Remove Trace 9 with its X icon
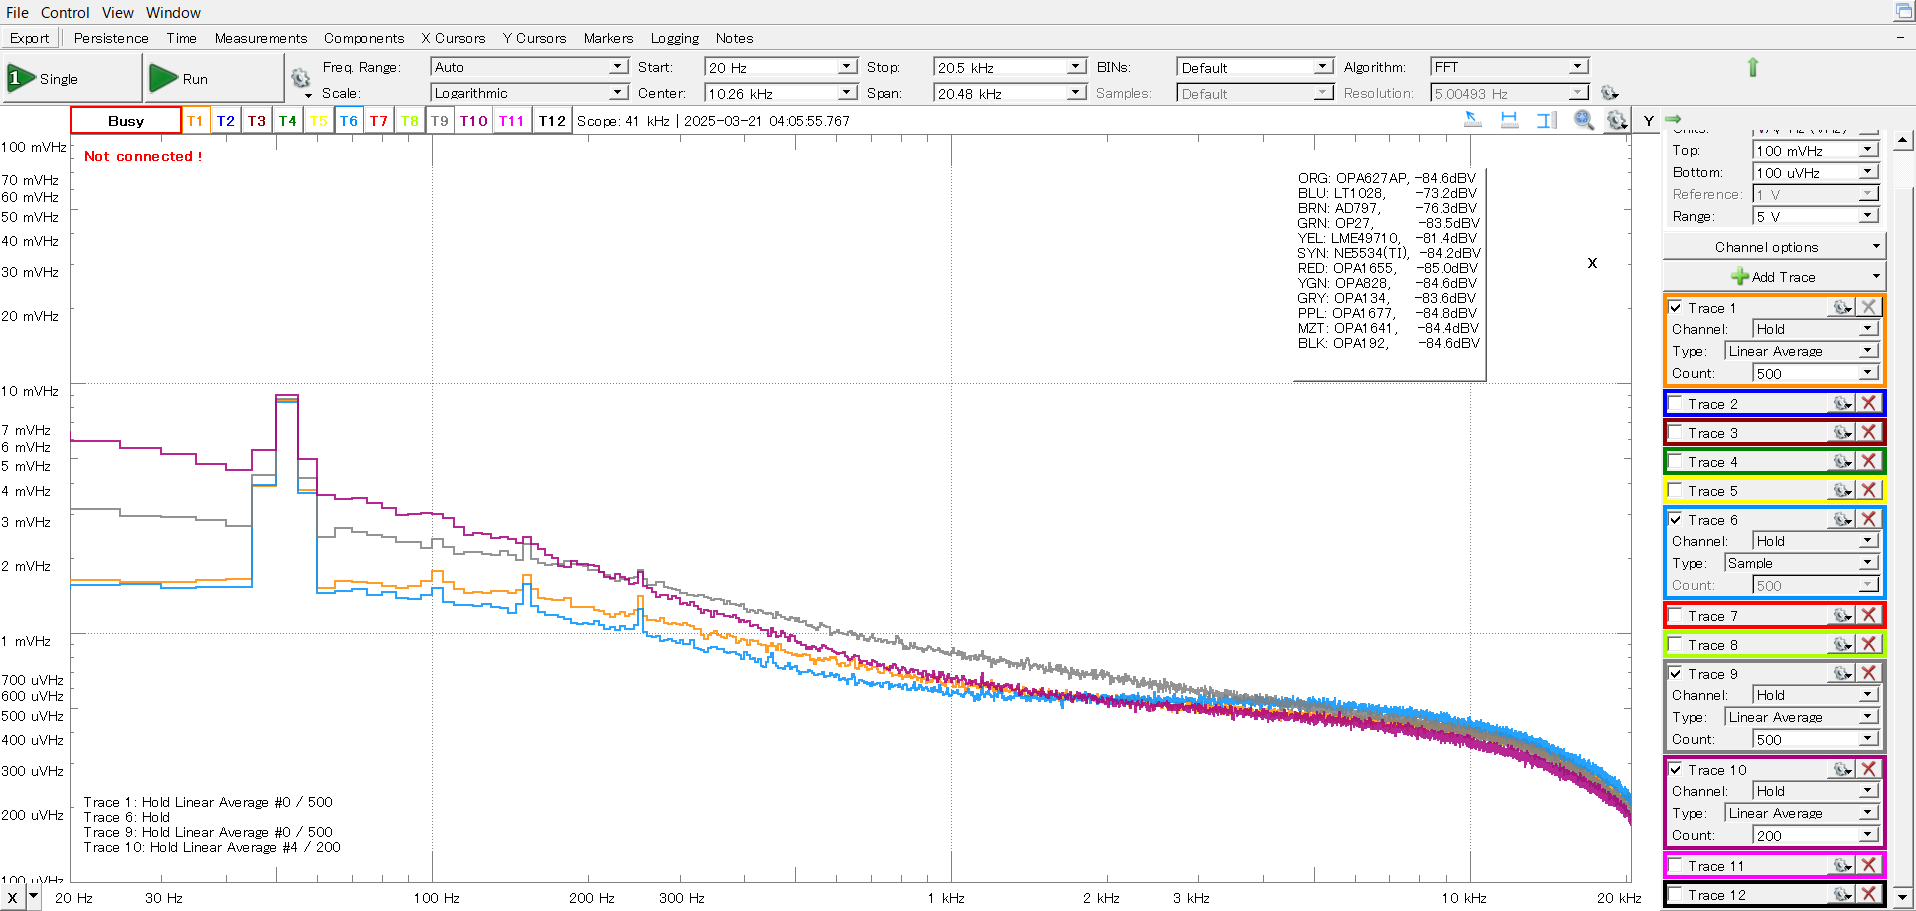1916x911 pixels. pos(1868,673)
